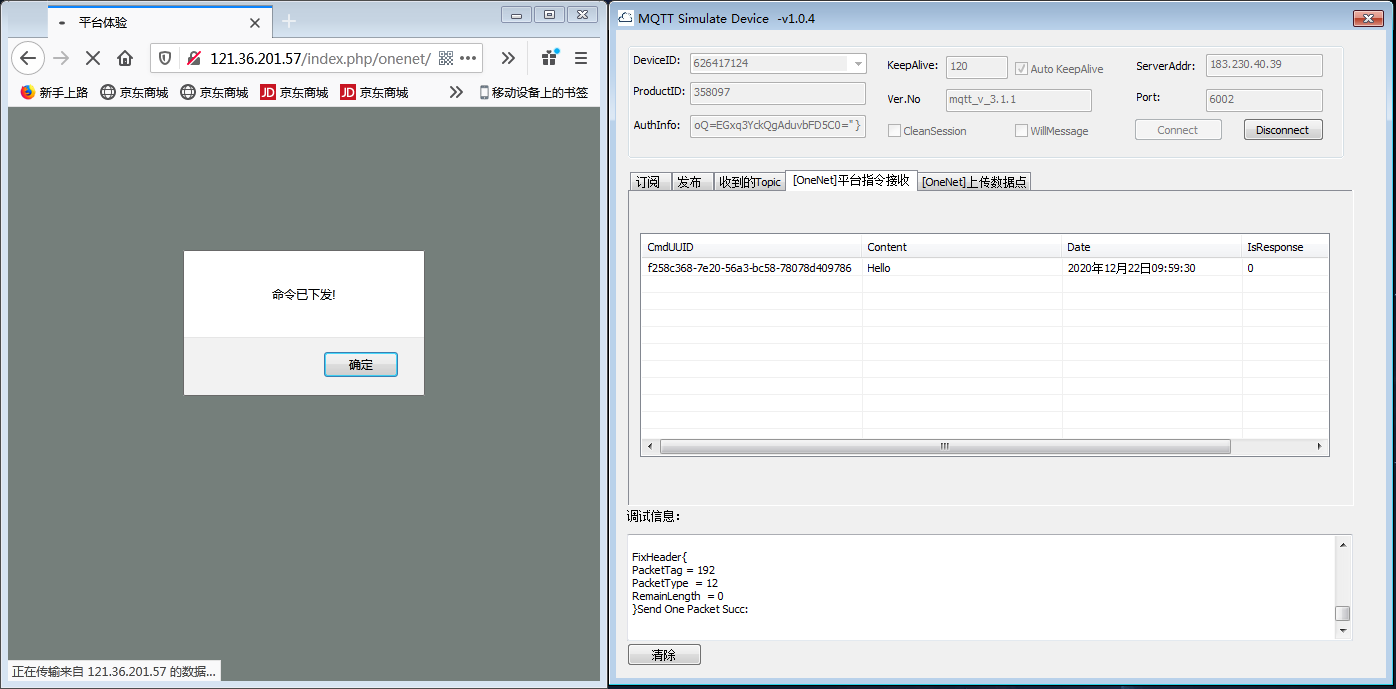The height and width of the screenshot is (689, 1396).
Task: Switch to the 订阅 tab
Action: (648, 182)
